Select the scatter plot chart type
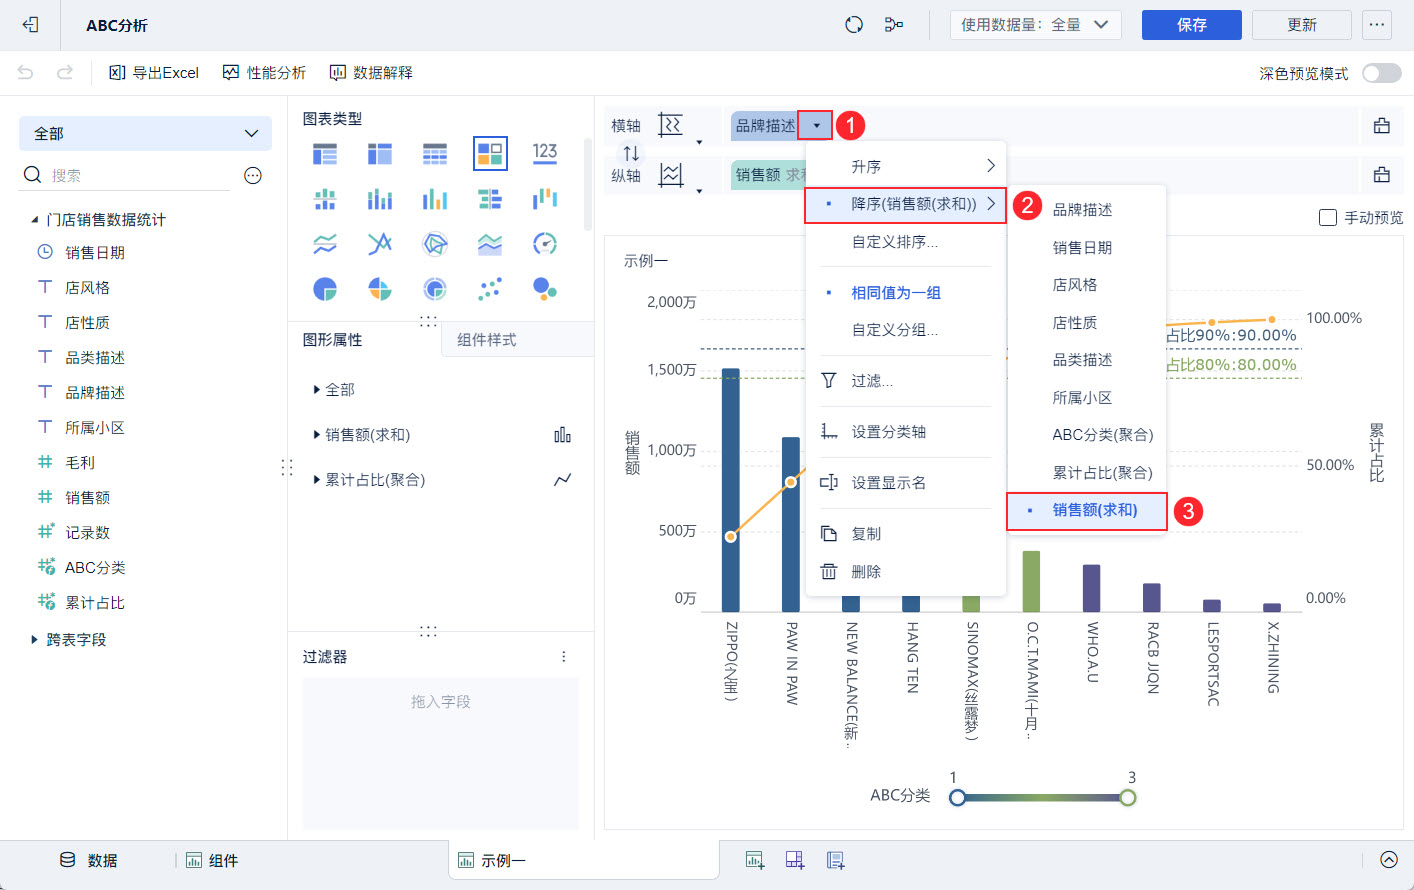Image resolution: width=1414 pixels, height=890 pixels. coord(490,289)
